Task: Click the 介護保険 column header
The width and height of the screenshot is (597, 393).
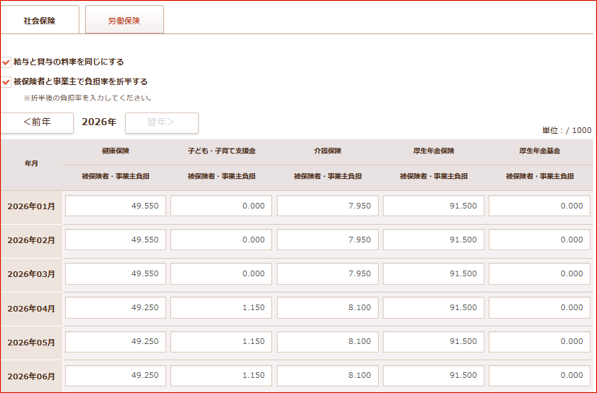Action: point(327,151)
